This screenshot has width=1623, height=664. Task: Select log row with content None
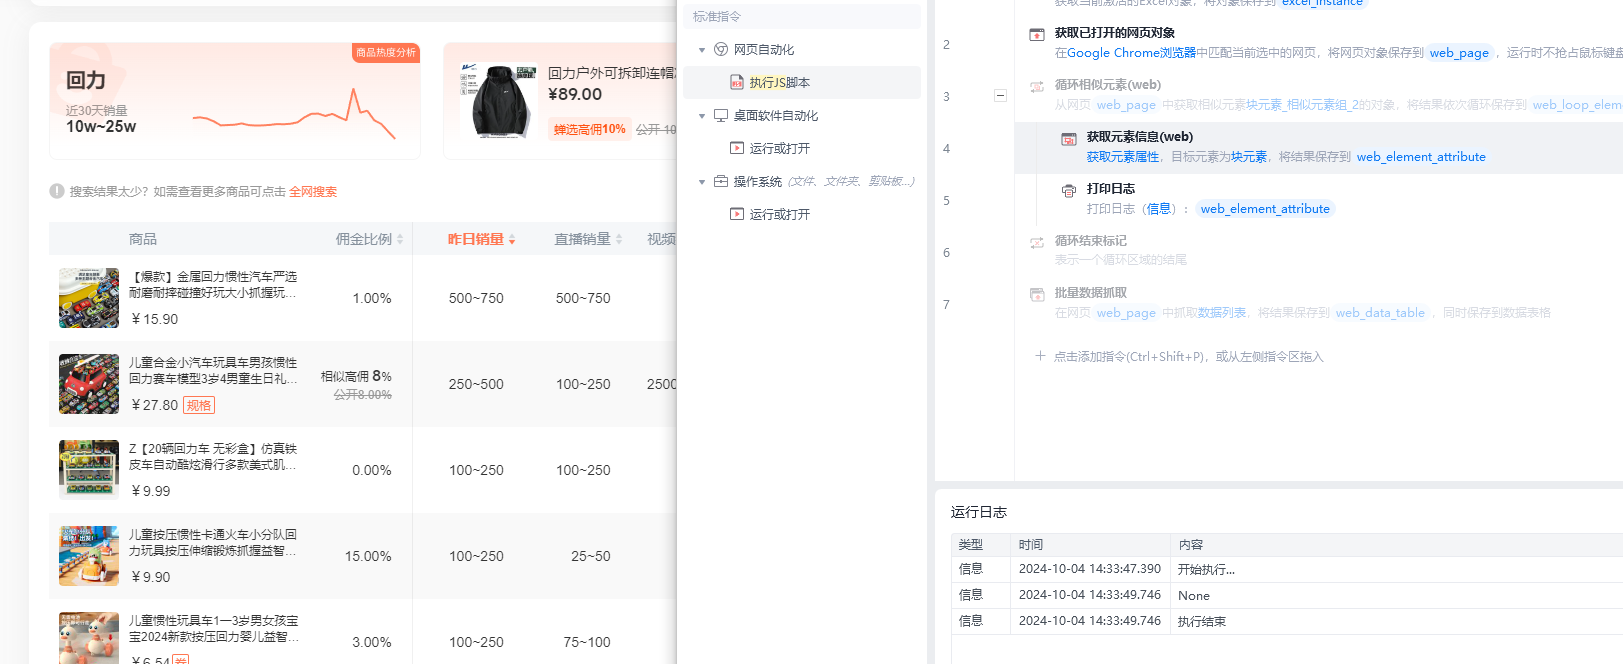[x=1287, y=595]
